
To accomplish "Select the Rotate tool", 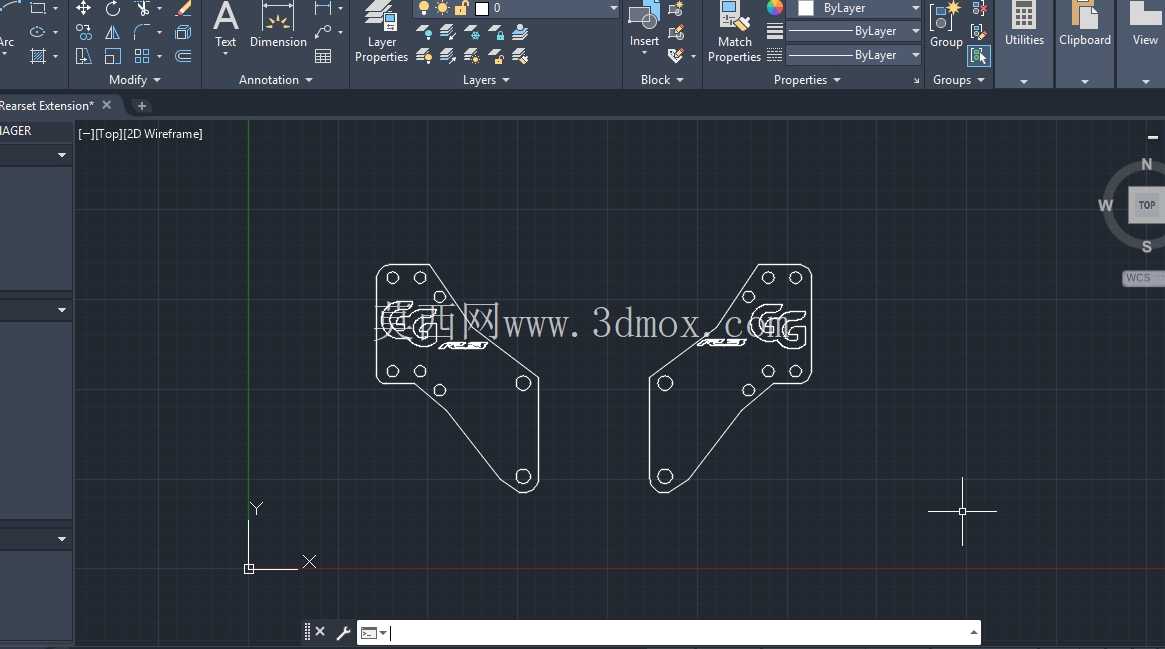I will click(x=113, y=9).
